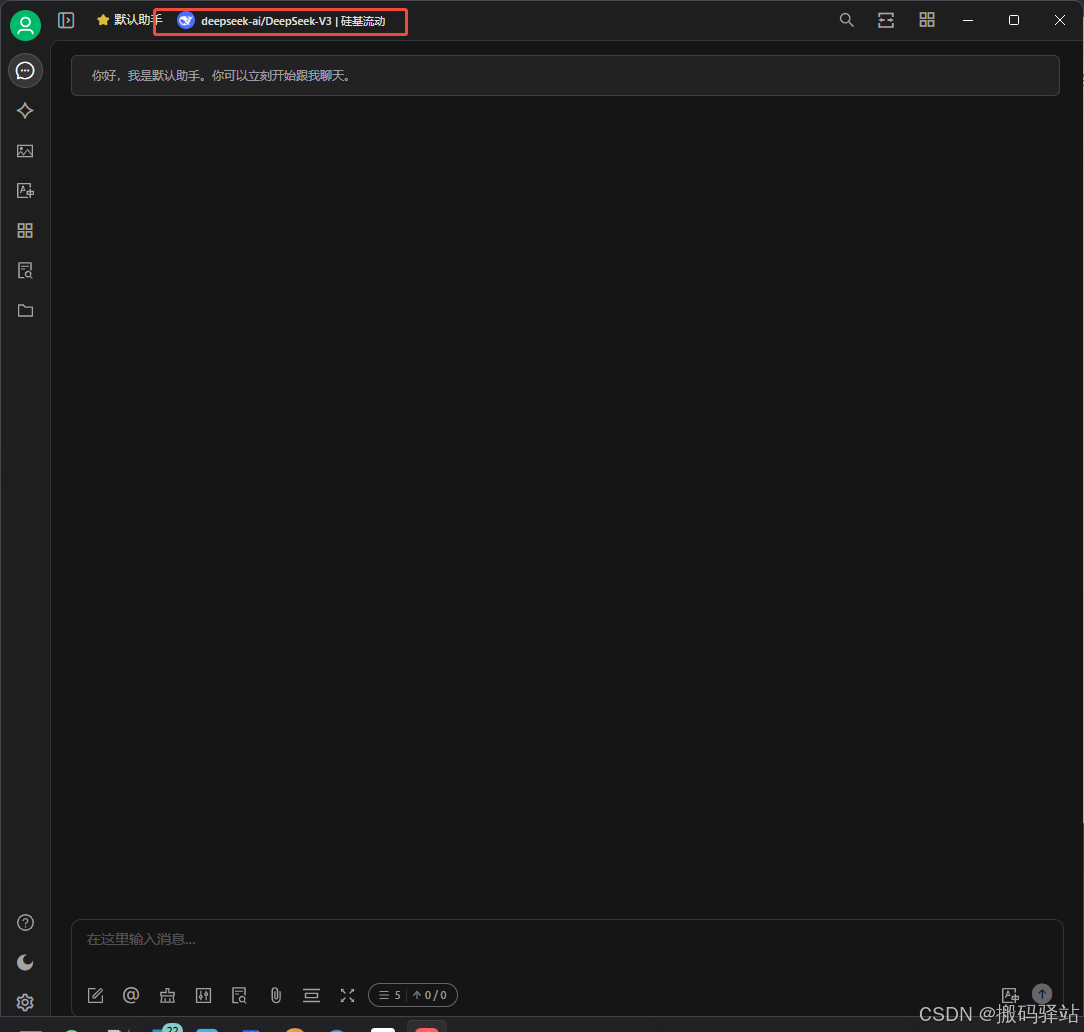The width and height of the screenshot is (1084, 1032).
Task: Open mini apps grid in top bar
Action: pos(927,20)
